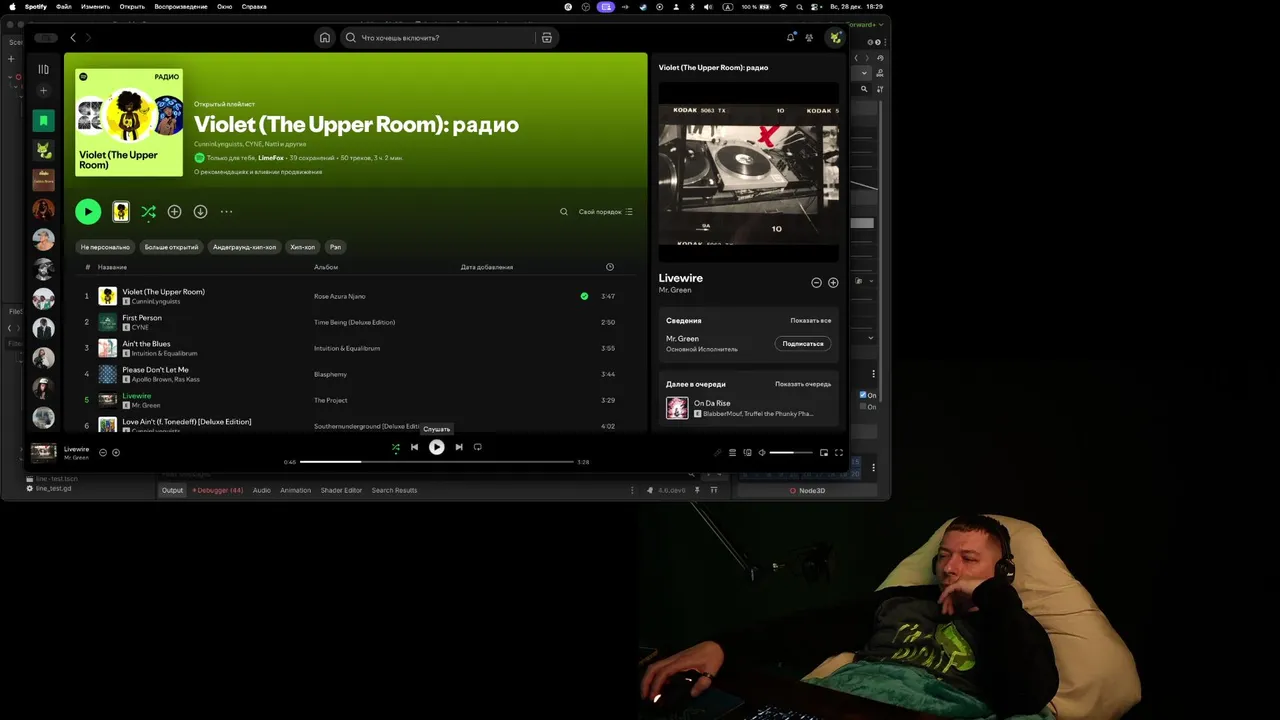The width and height of the screenshot is (1280, 720).
Task: Sort tracks by 'Название' column header
Action: click(112, 267)
